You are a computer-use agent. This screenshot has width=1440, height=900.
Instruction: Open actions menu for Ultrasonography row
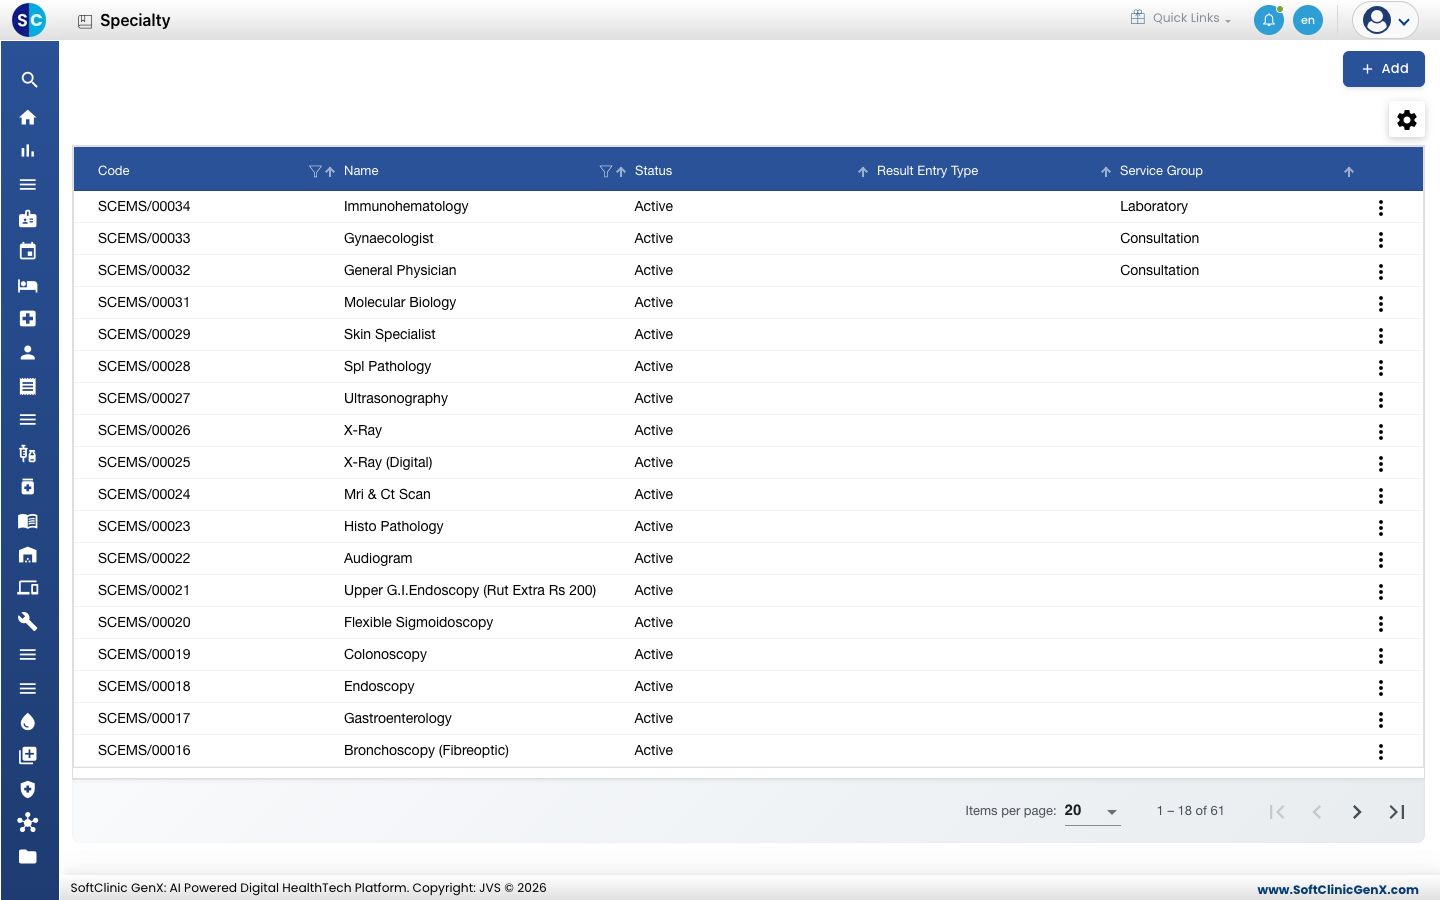click(1381, 399)
